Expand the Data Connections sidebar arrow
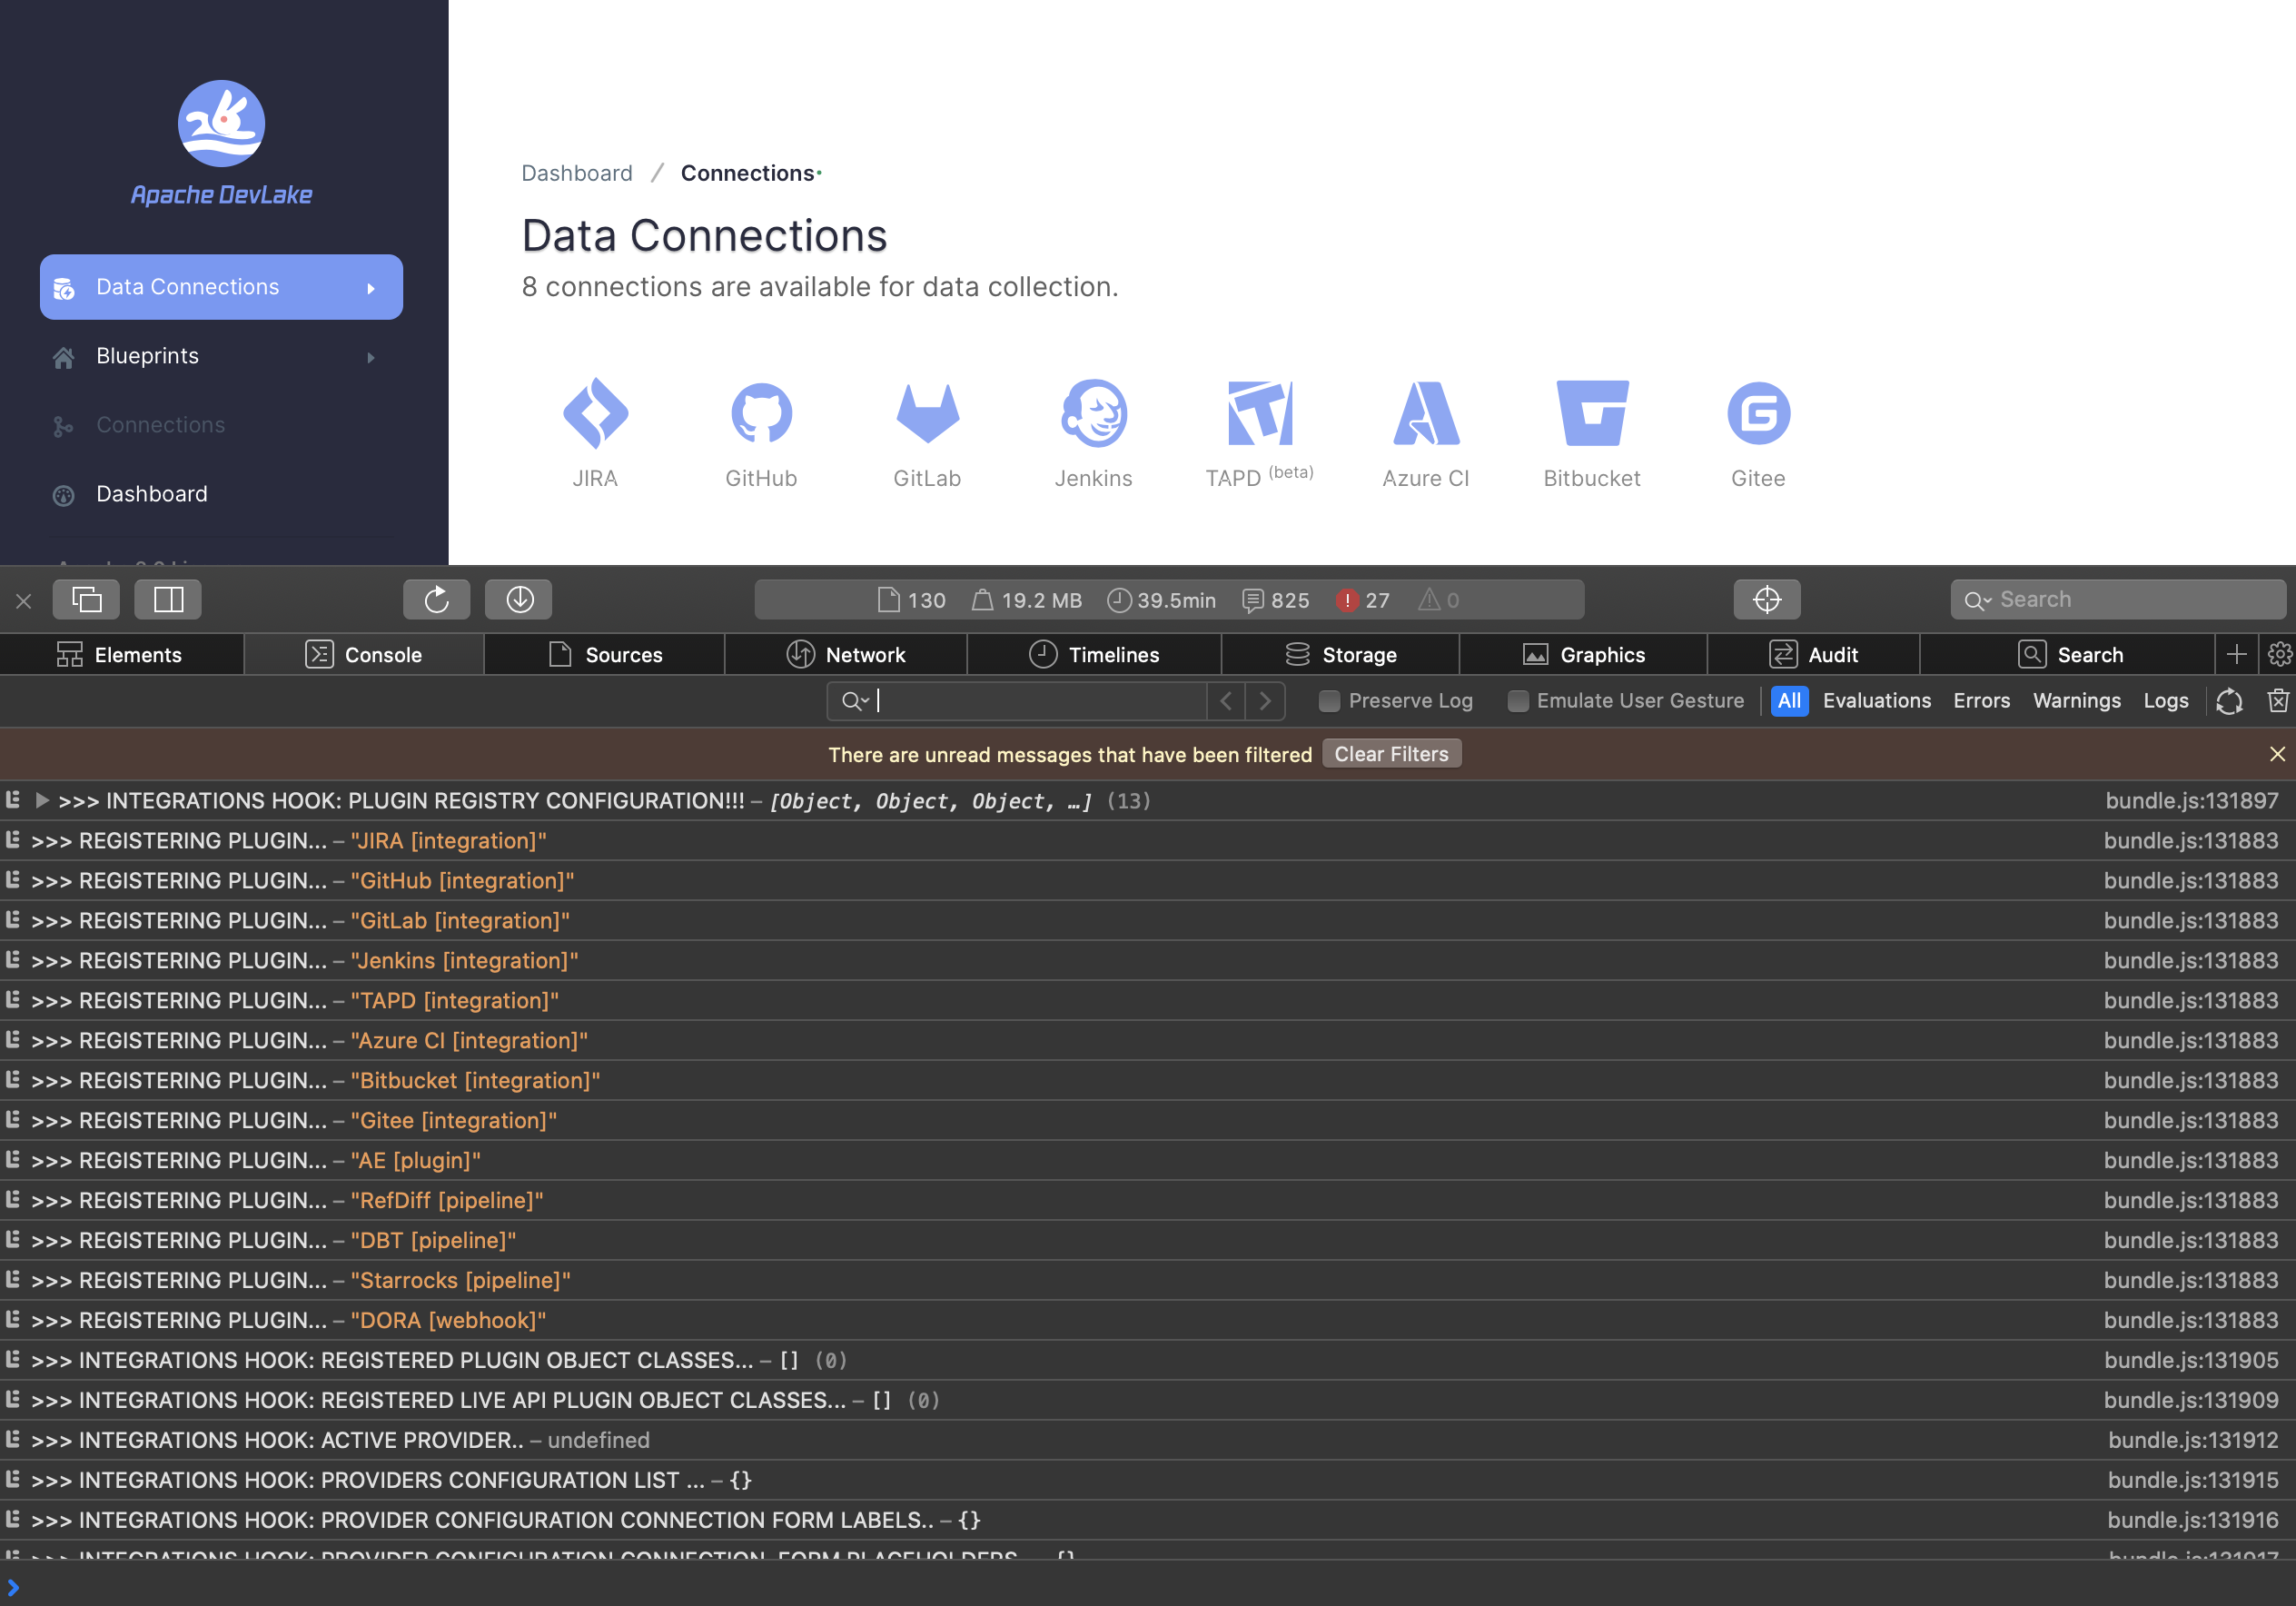Screen dimensions: 2296x1606 pos(371,288)
